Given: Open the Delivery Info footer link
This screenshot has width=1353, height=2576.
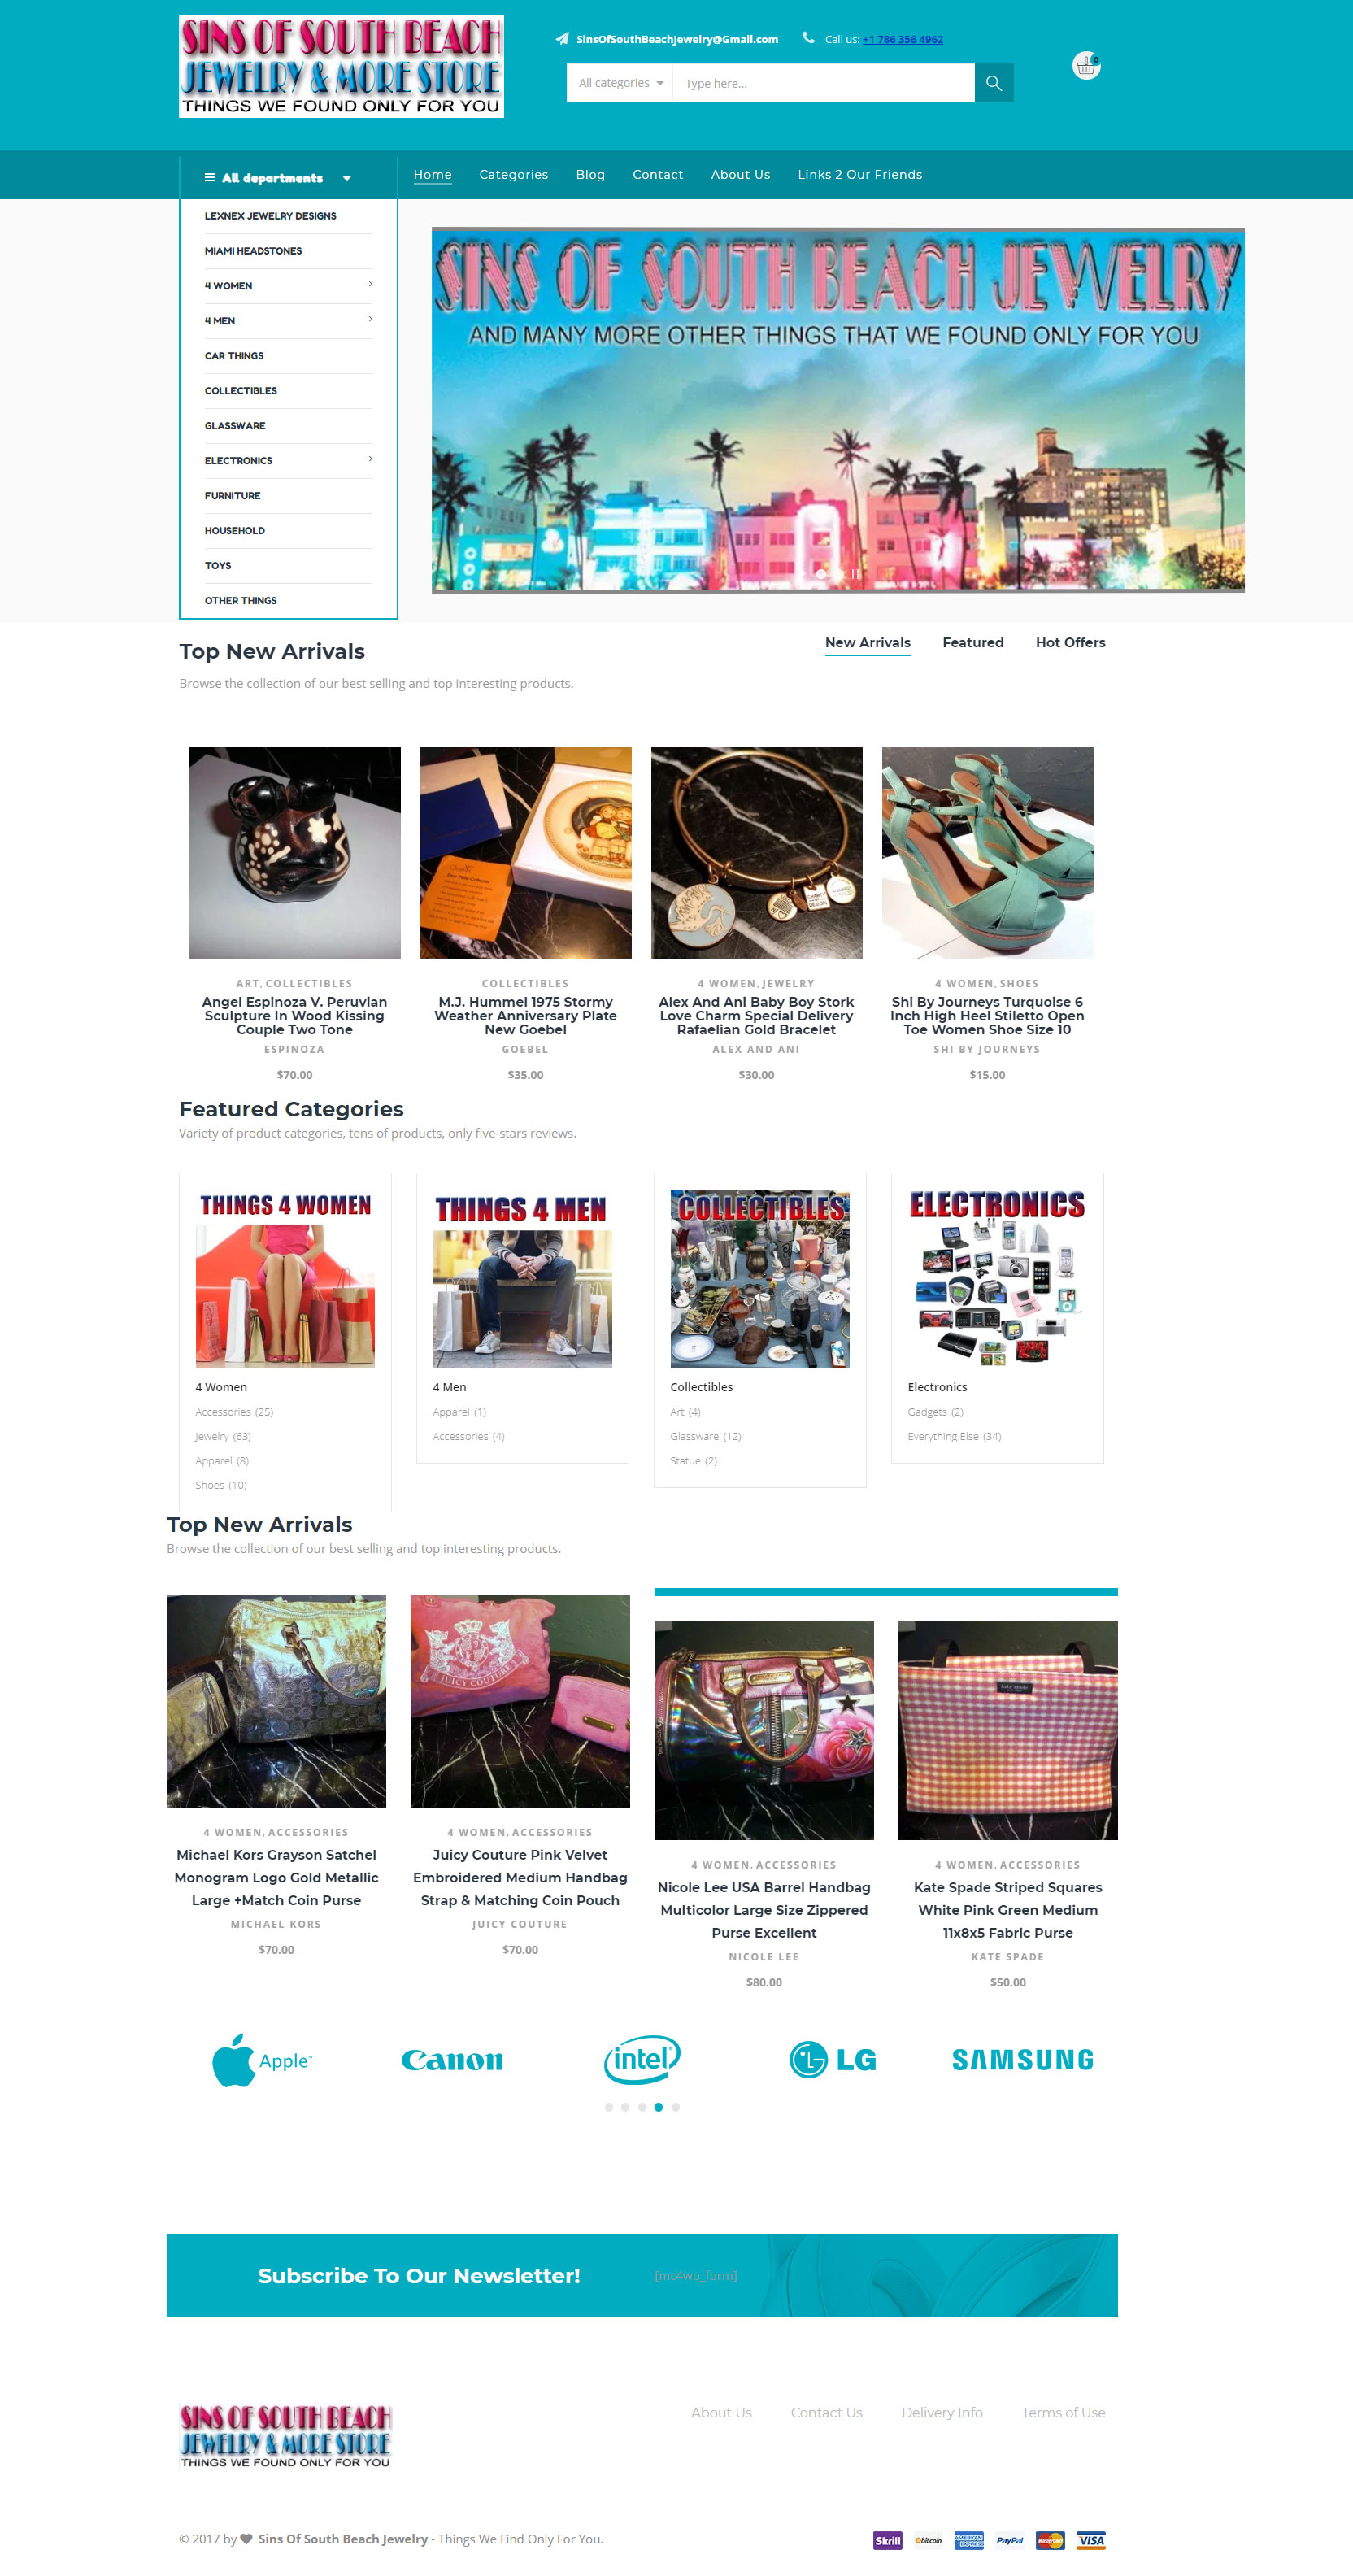Looking at the screenshot, I should tap(941, 2413).
